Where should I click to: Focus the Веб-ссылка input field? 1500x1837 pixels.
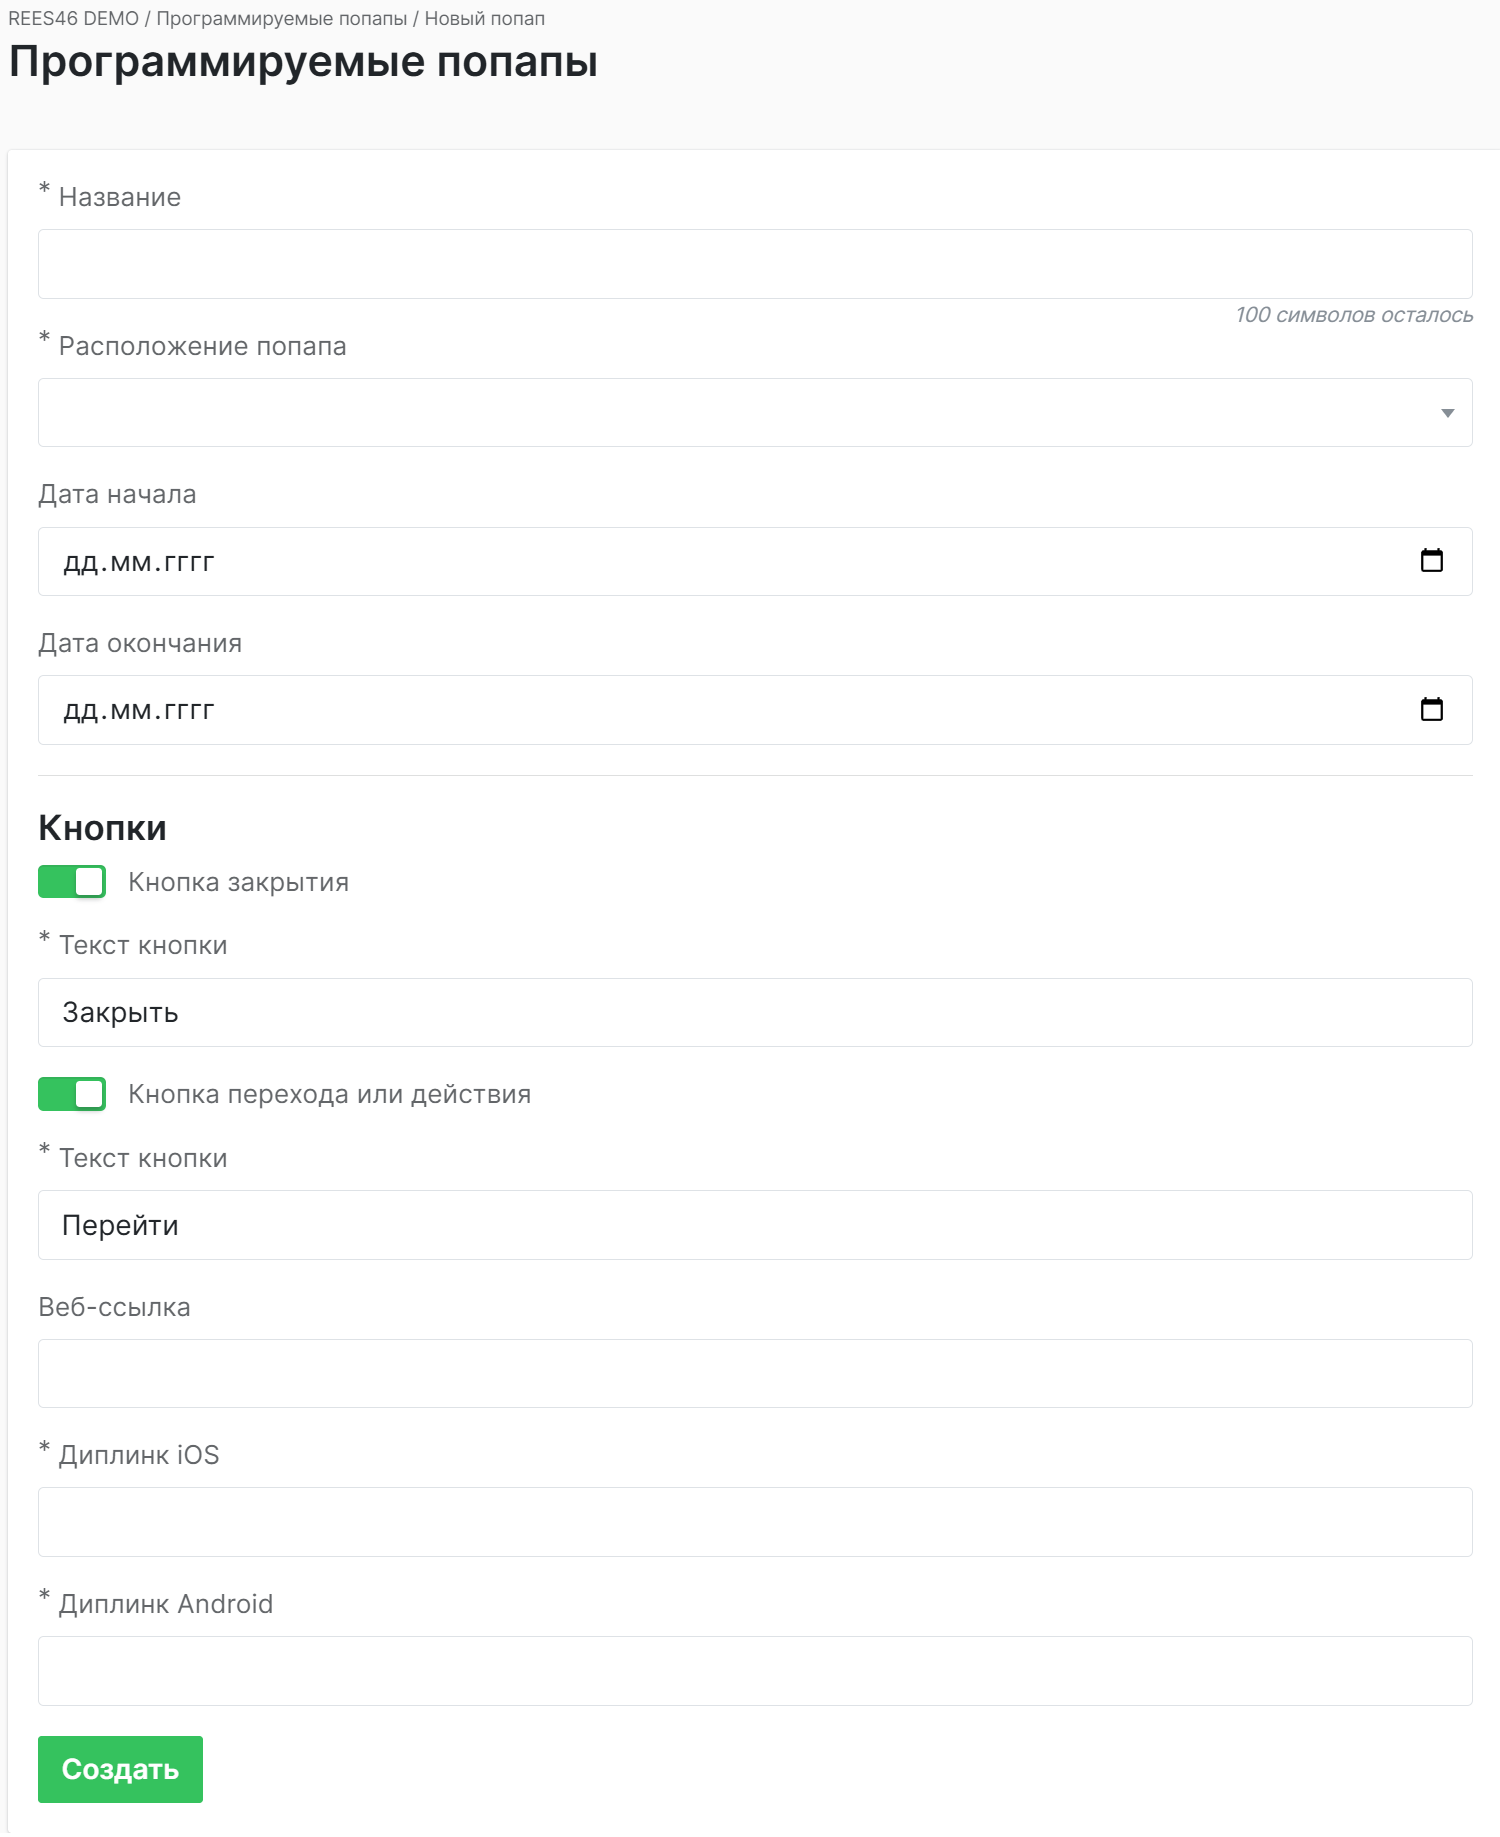point(754,1373)
